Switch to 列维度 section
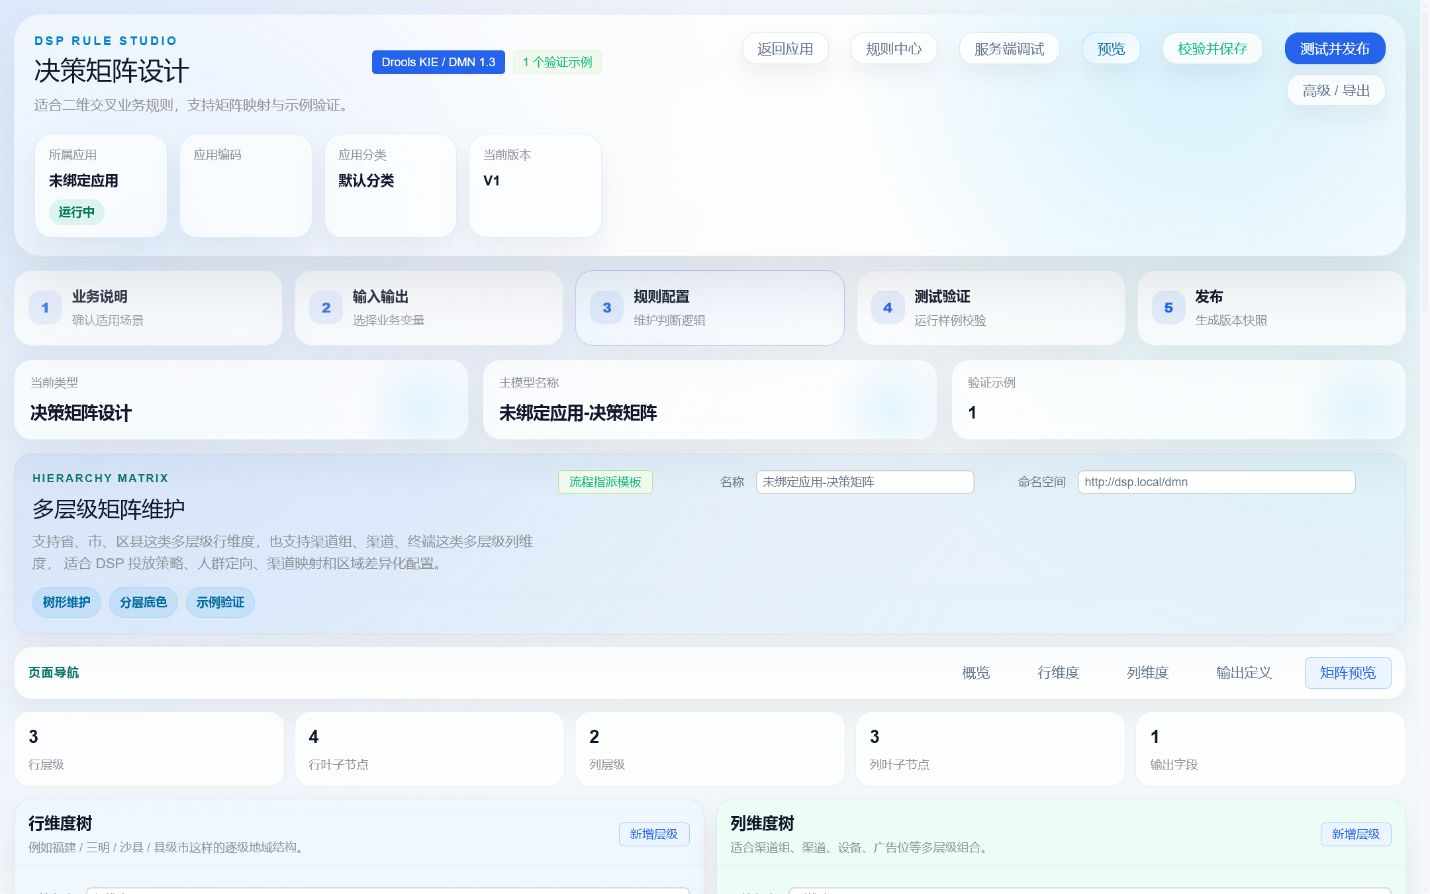 [x=1148, y=673]
